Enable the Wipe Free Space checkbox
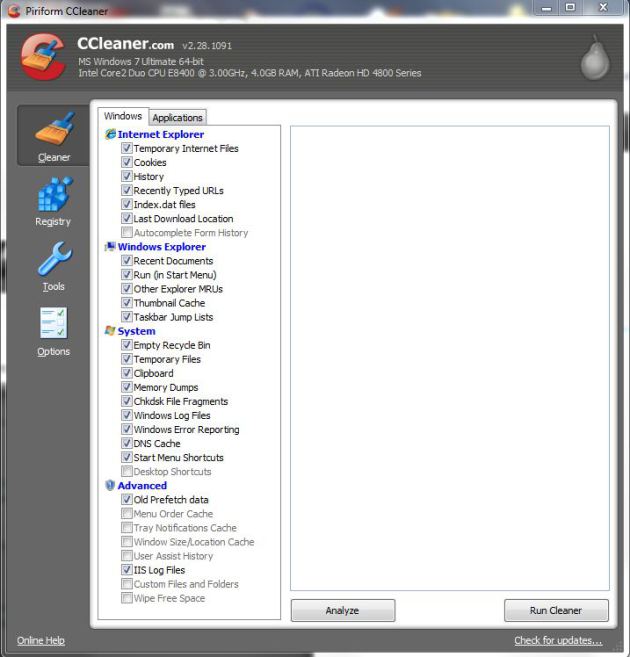630x657 pixels. [x=127, y=598]
